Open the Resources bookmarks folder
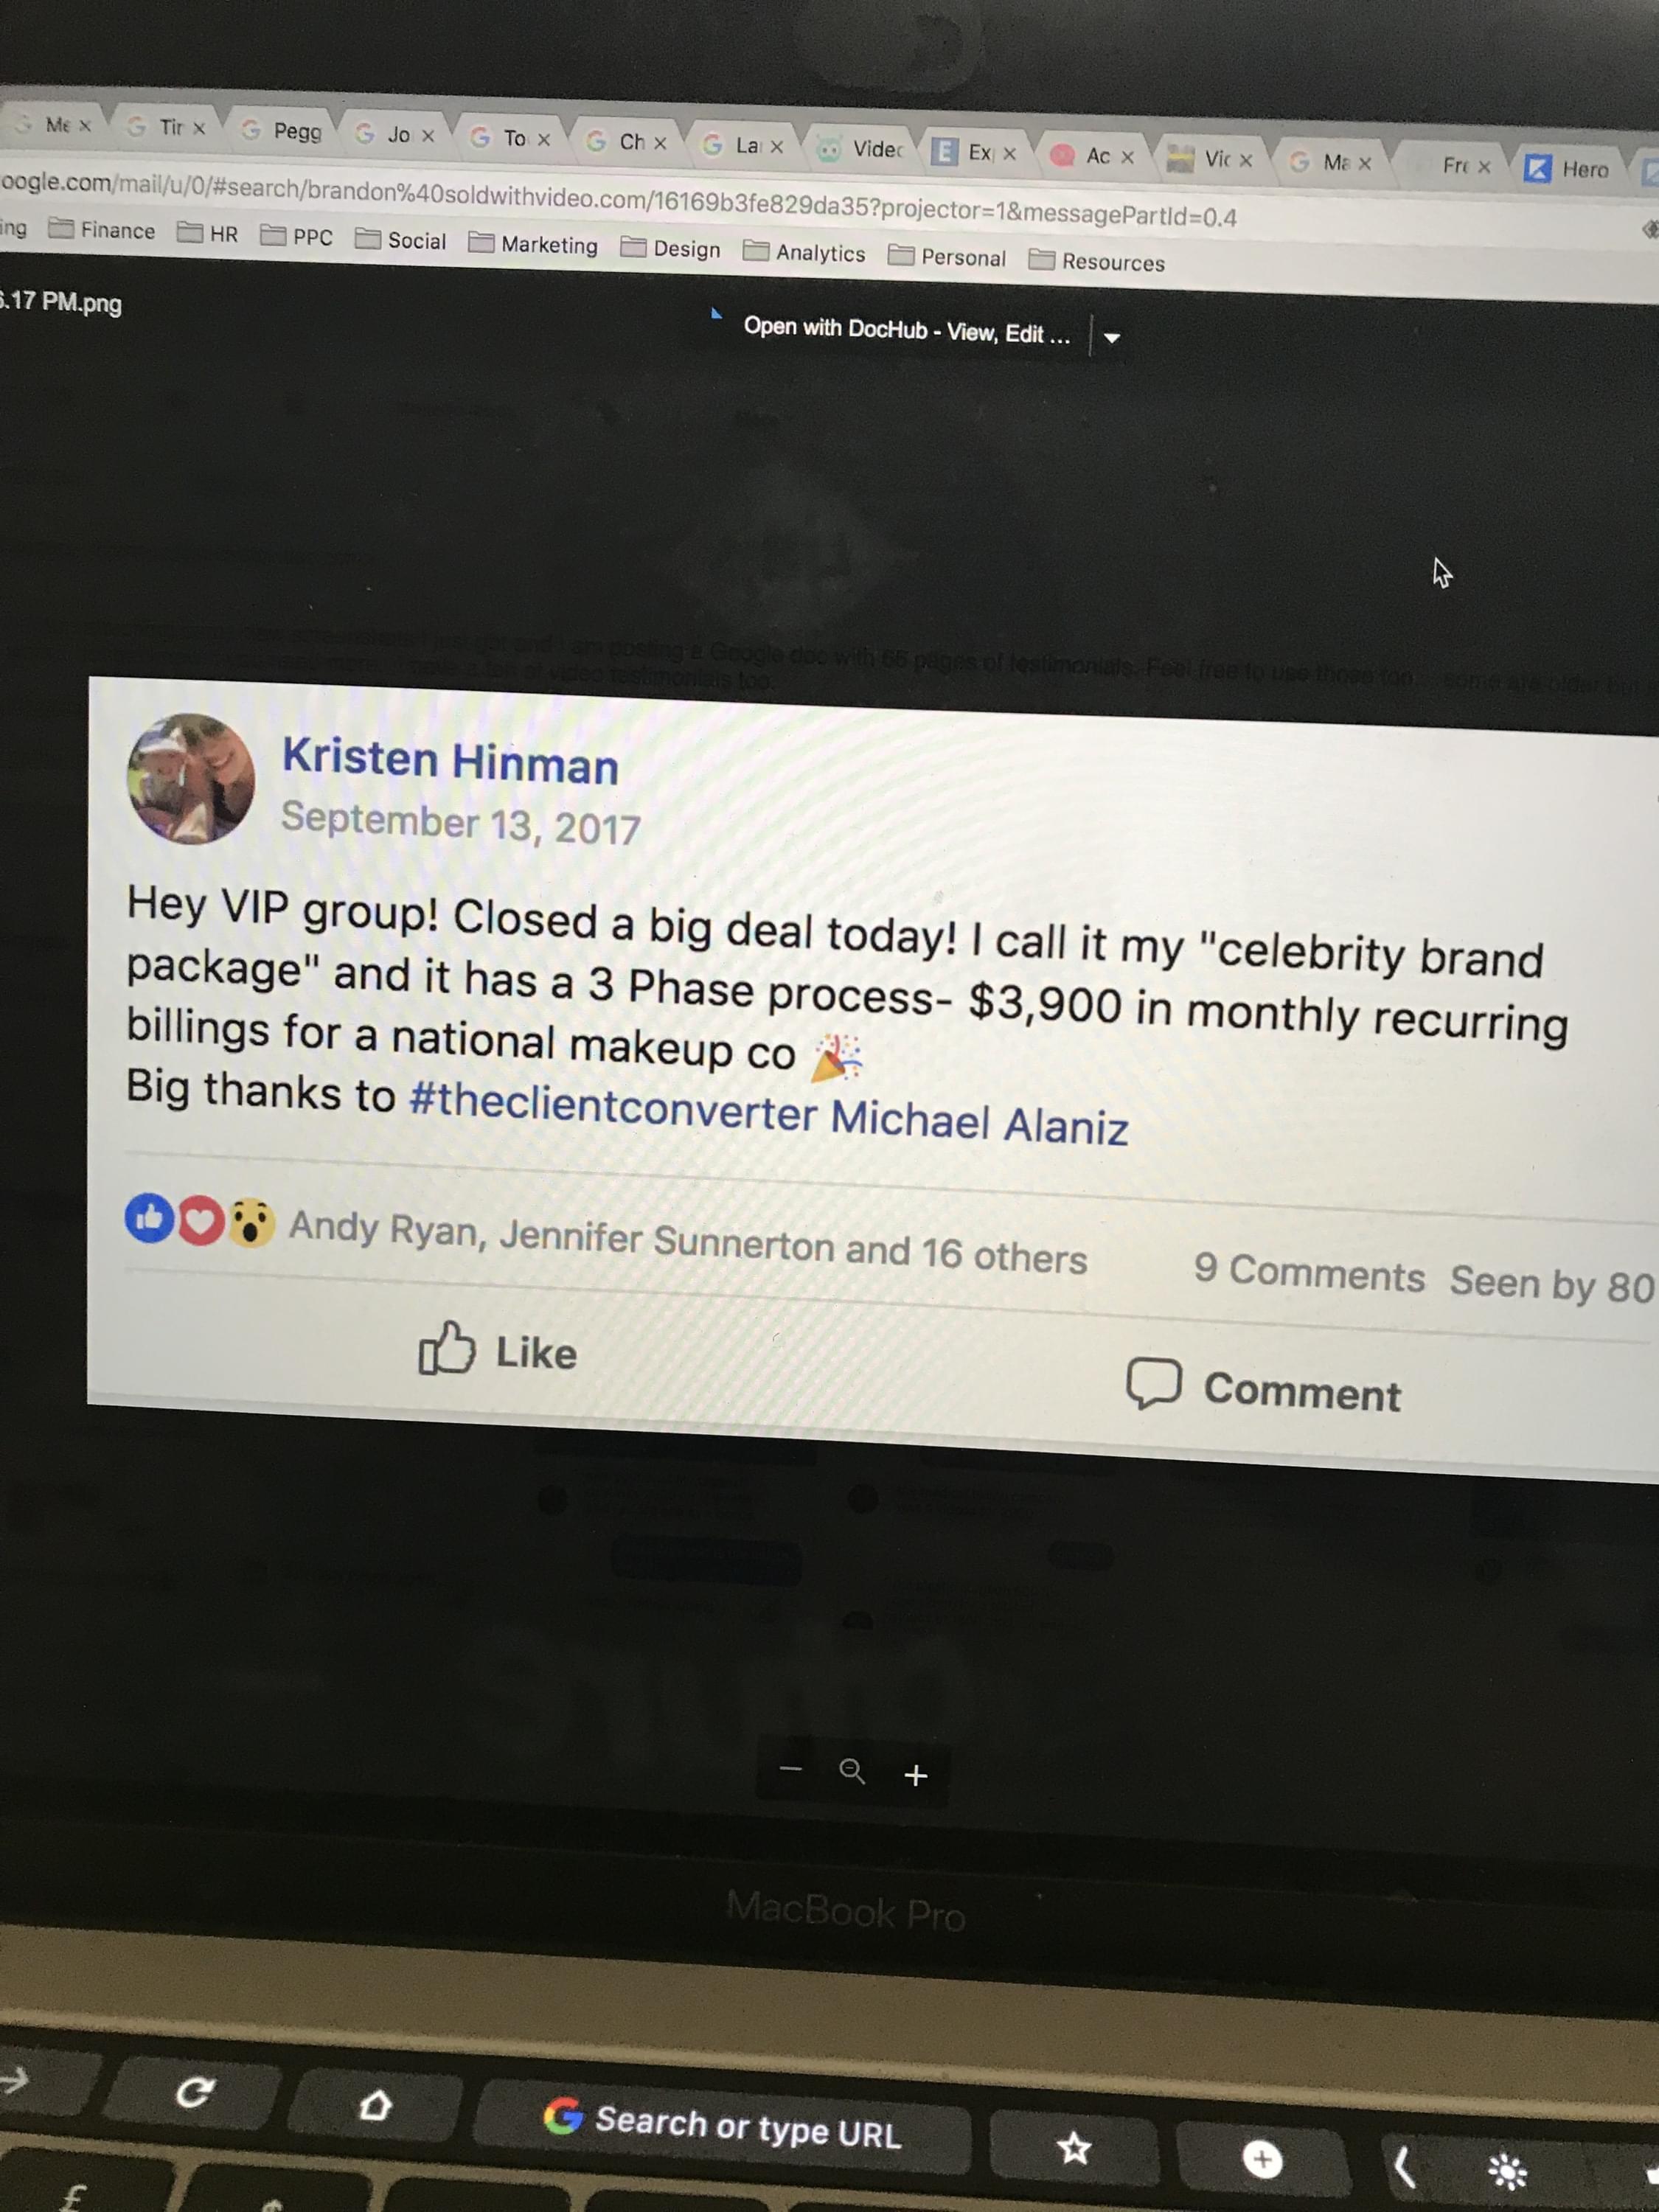The height and width of the screenshot is (2212, 1659). pos(1098,261)
